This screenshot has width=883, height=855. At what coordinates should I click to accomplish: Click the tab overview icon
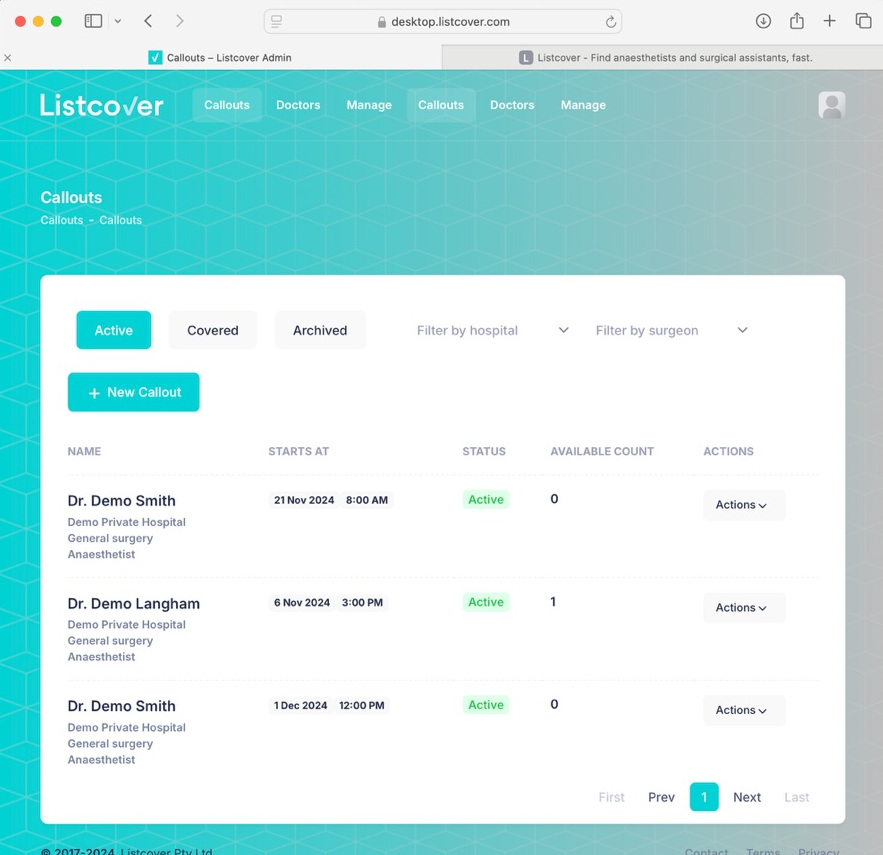click(862, 20)
